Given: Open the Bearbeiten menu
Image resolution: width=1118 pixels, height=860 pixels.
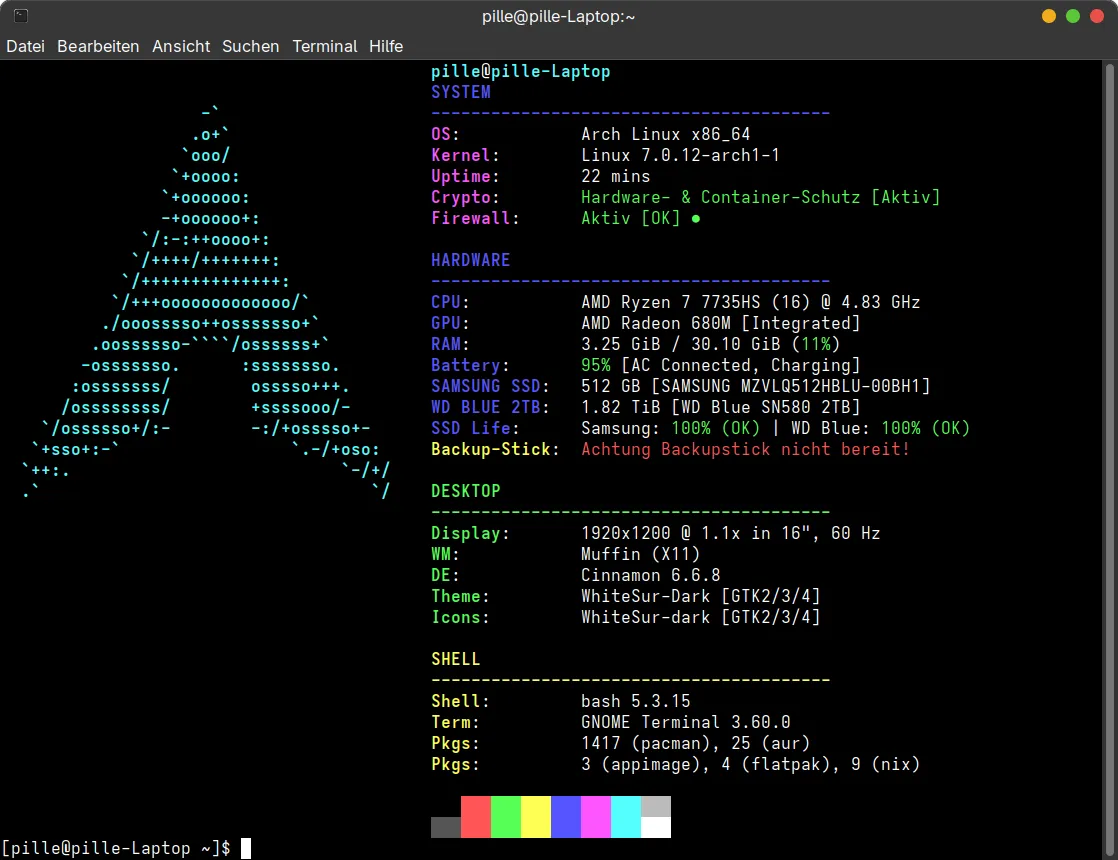Looking at the screenshot, I should point(98,46).
